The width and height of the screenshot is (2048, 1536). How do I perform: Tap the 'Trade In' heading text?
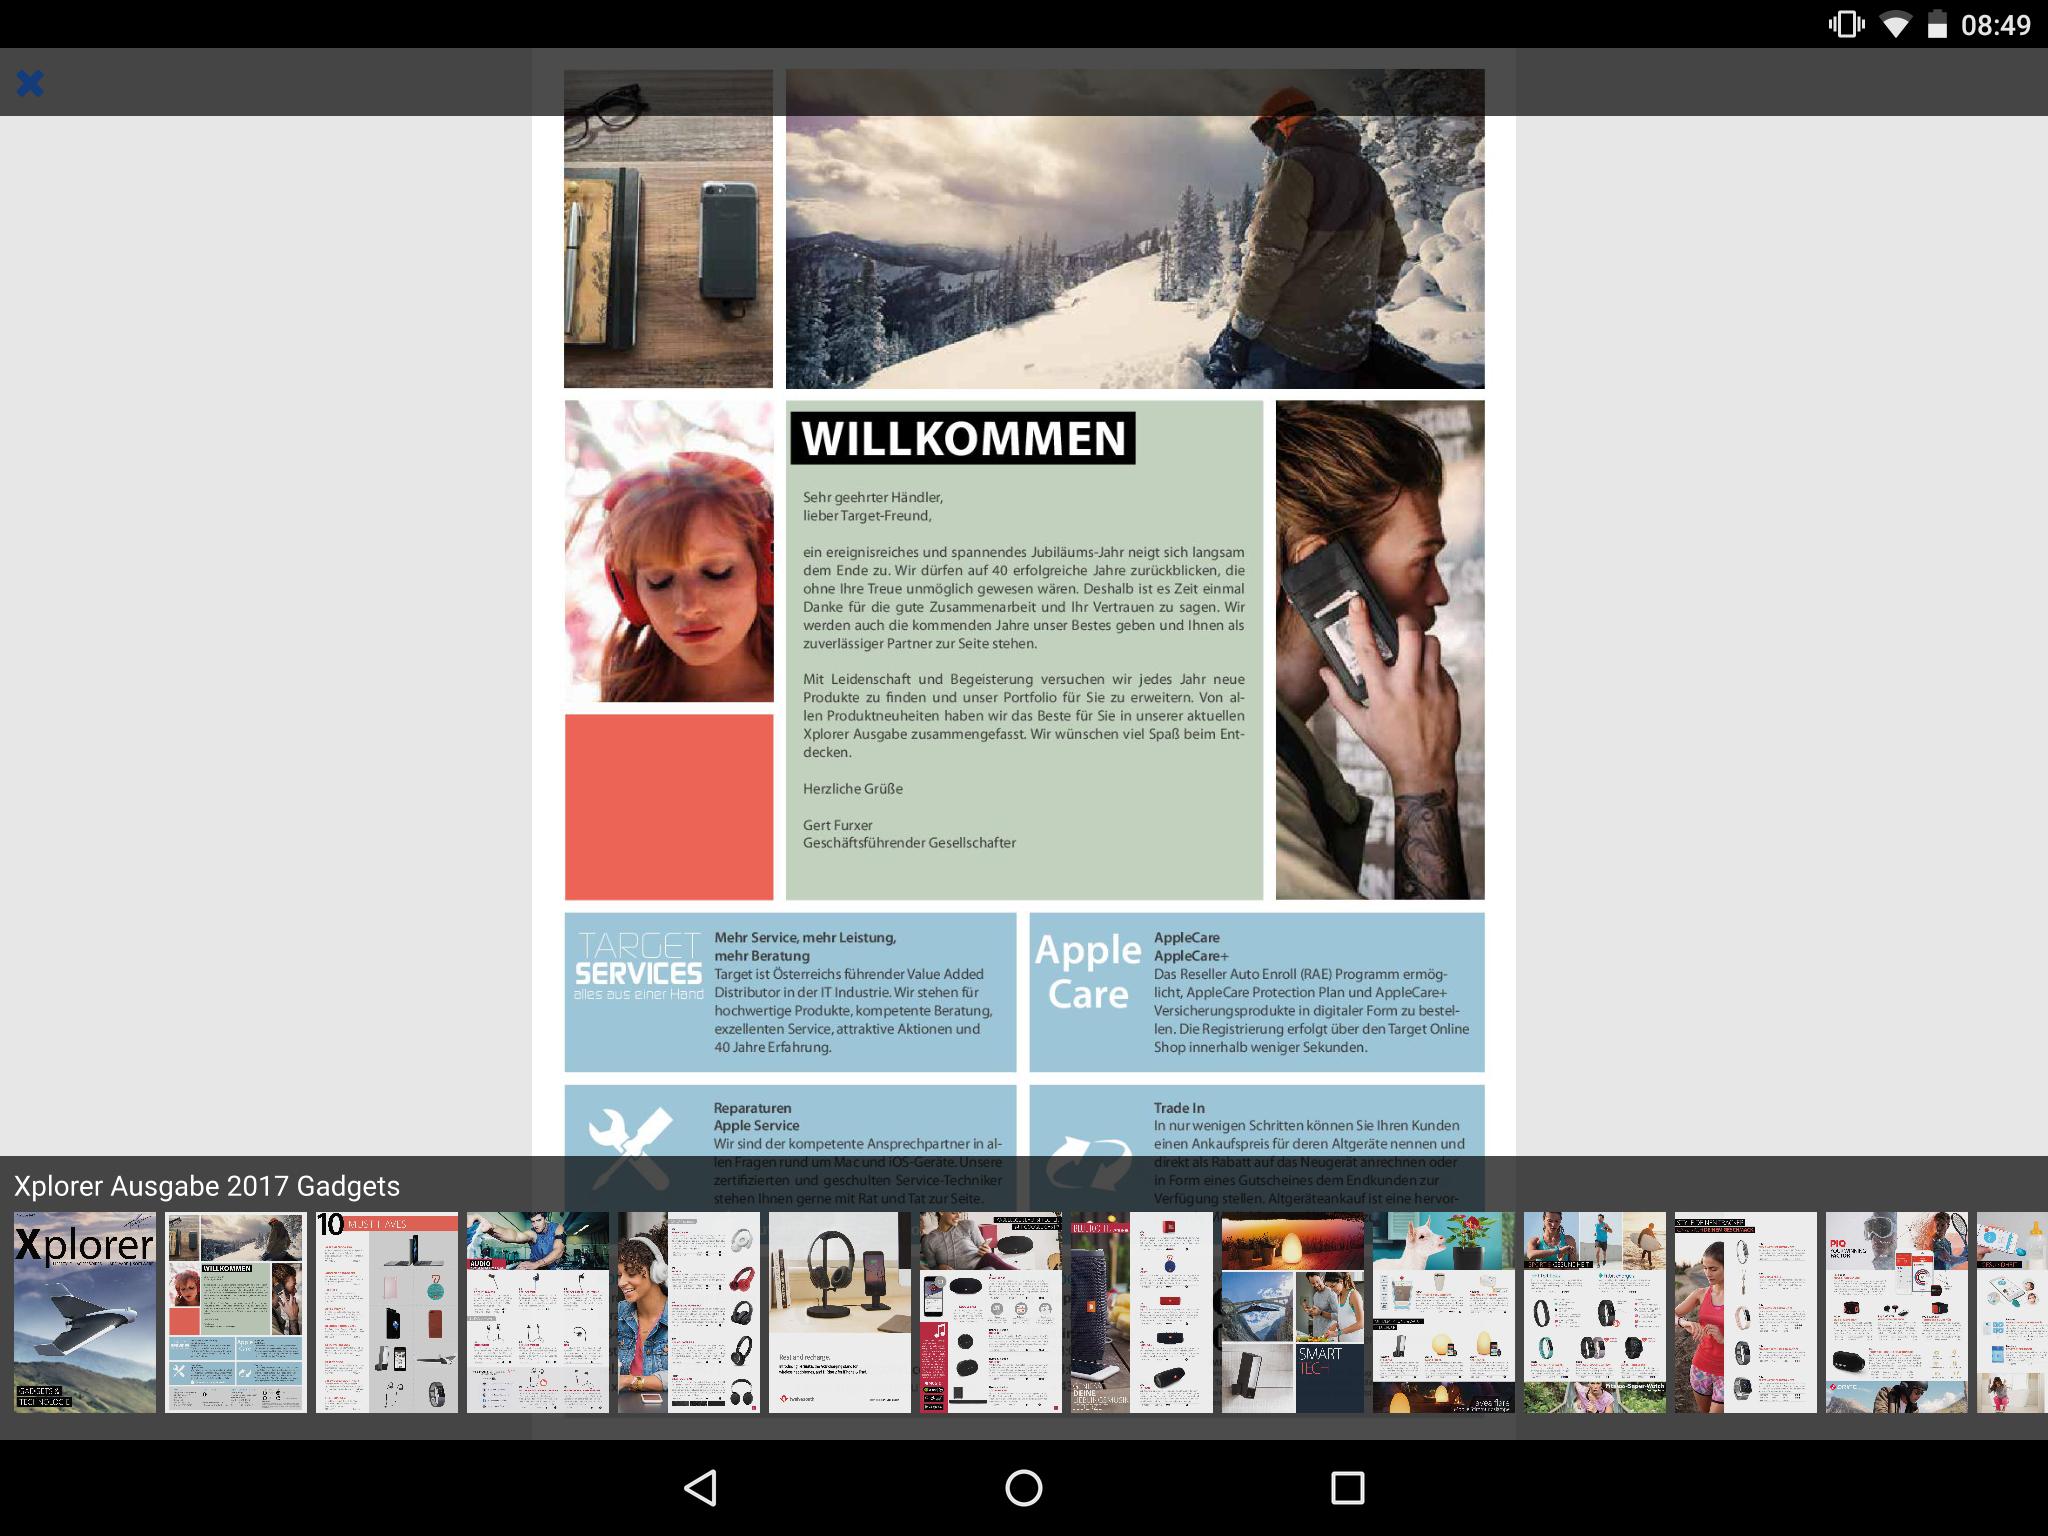(1179, 1108)
